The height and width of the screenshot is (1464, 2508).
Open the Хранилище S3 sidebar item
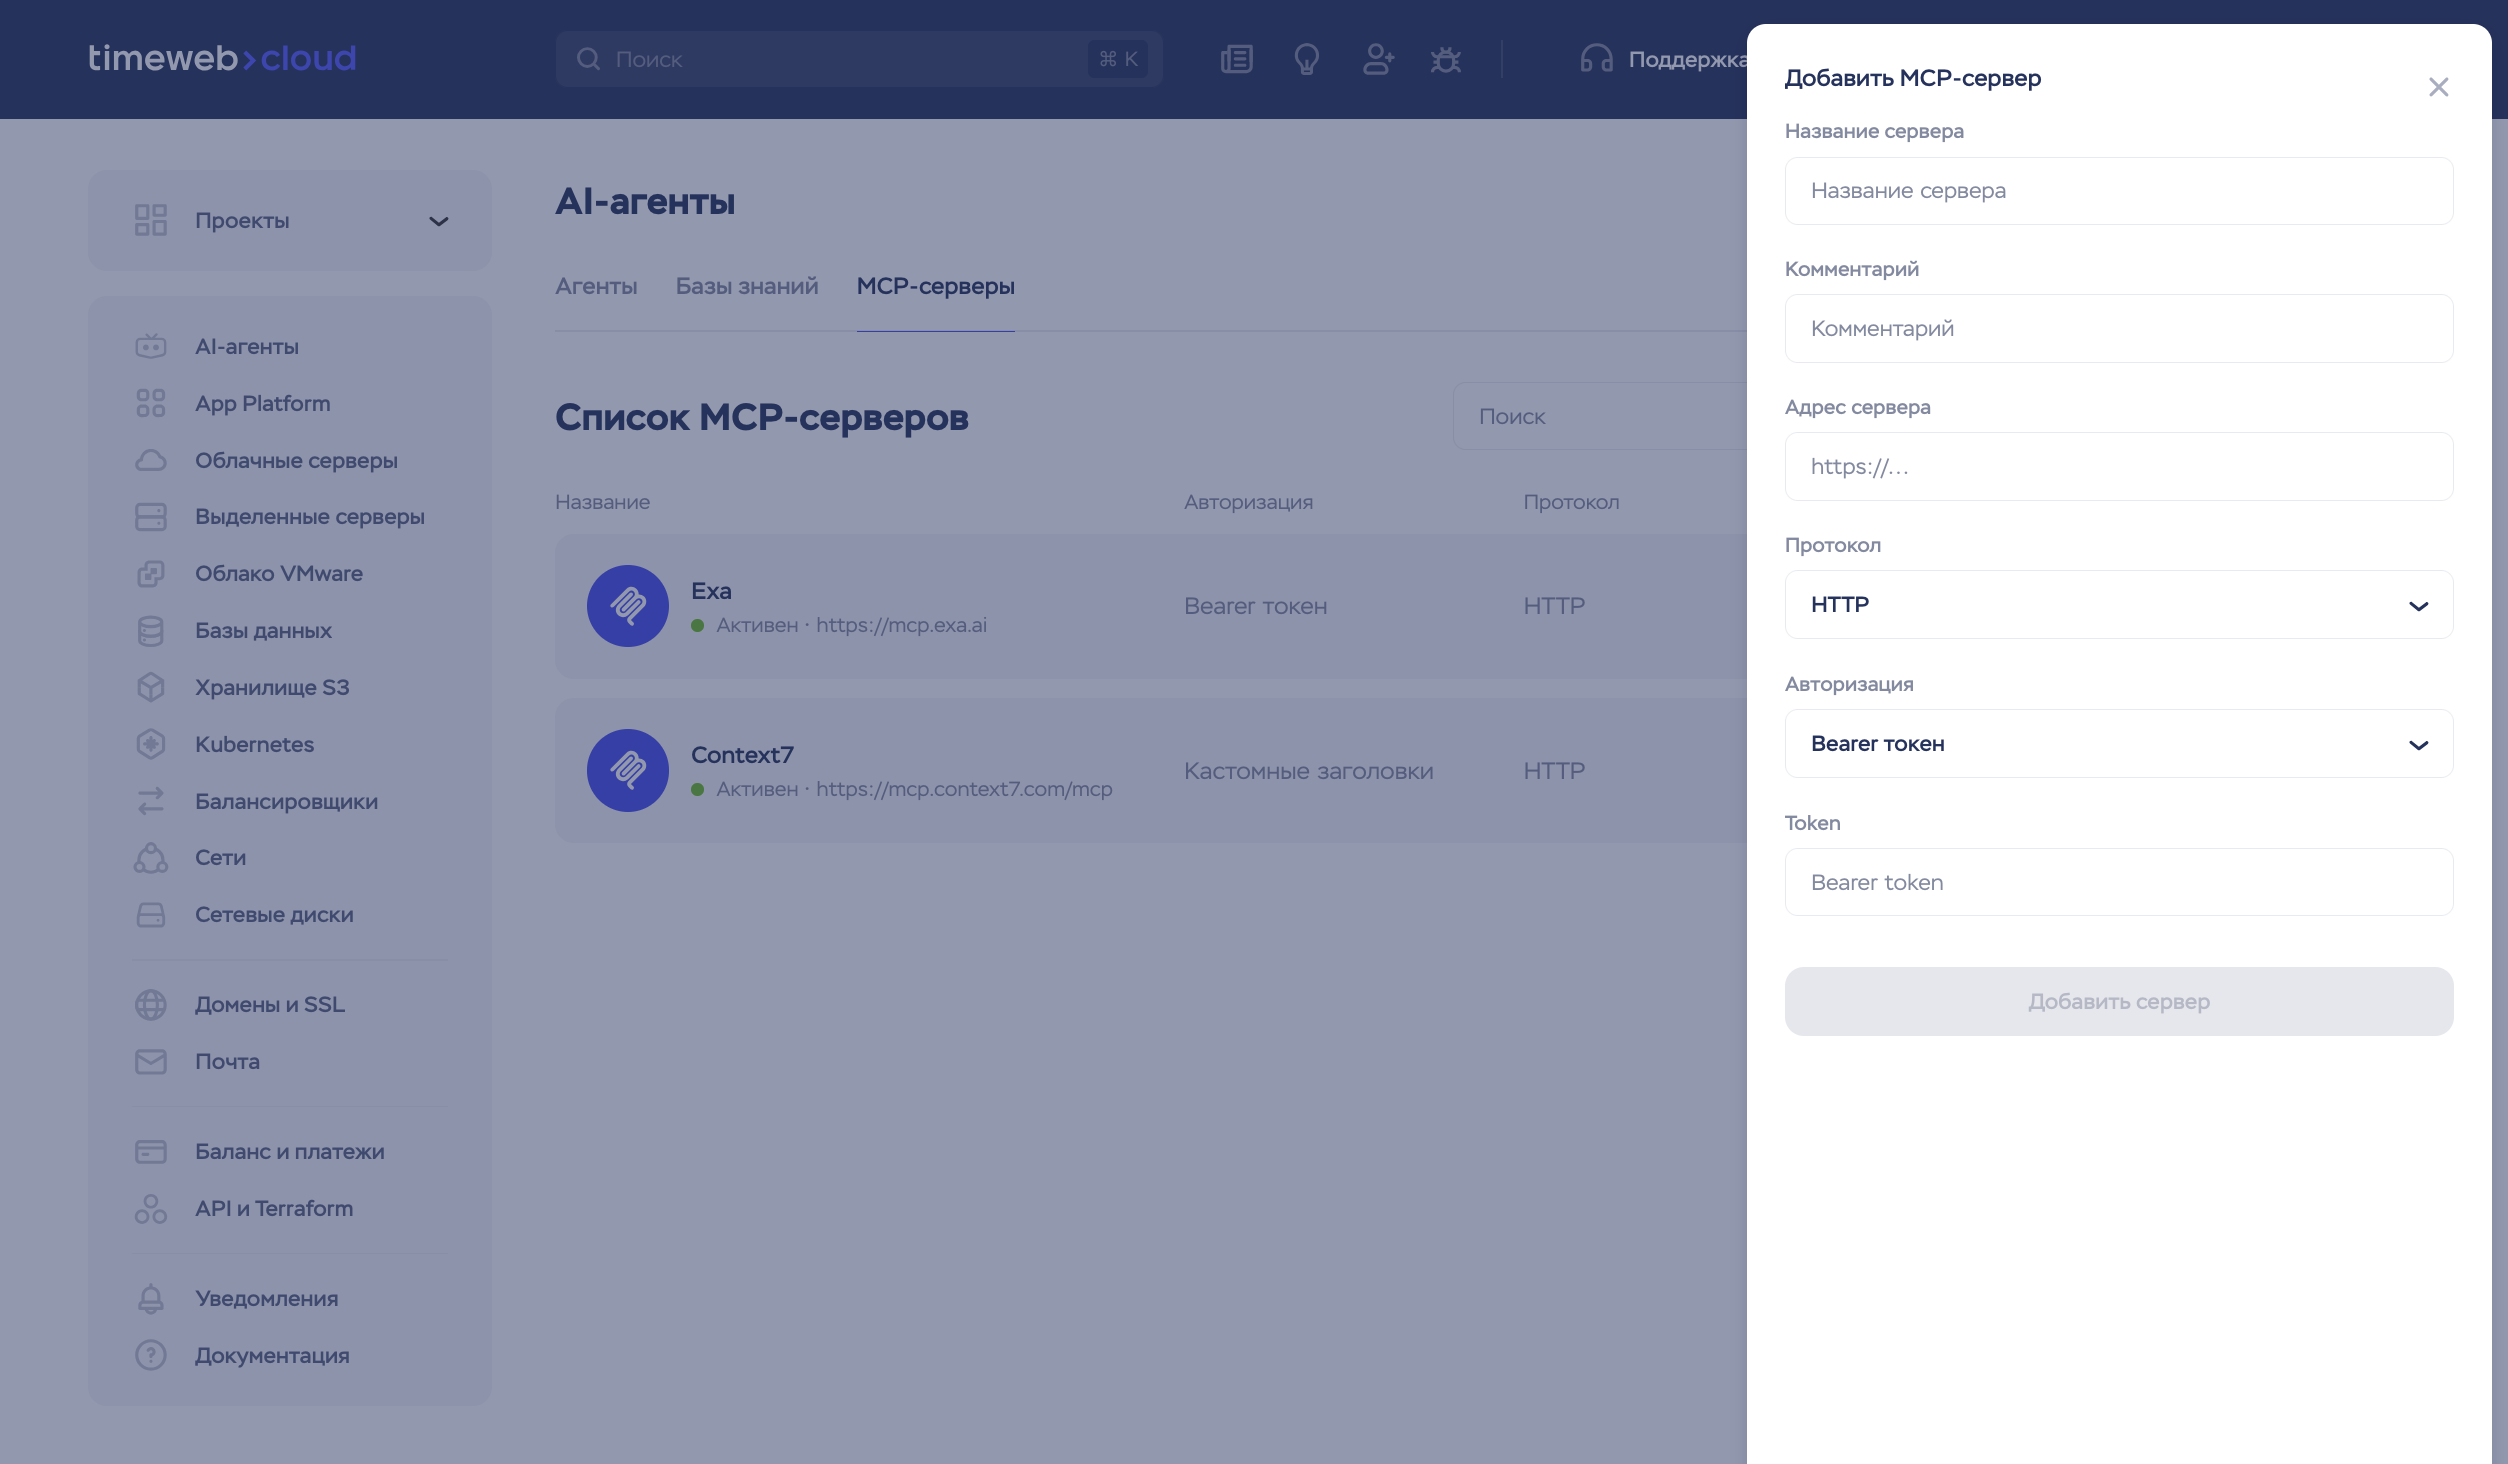(272, 687)
